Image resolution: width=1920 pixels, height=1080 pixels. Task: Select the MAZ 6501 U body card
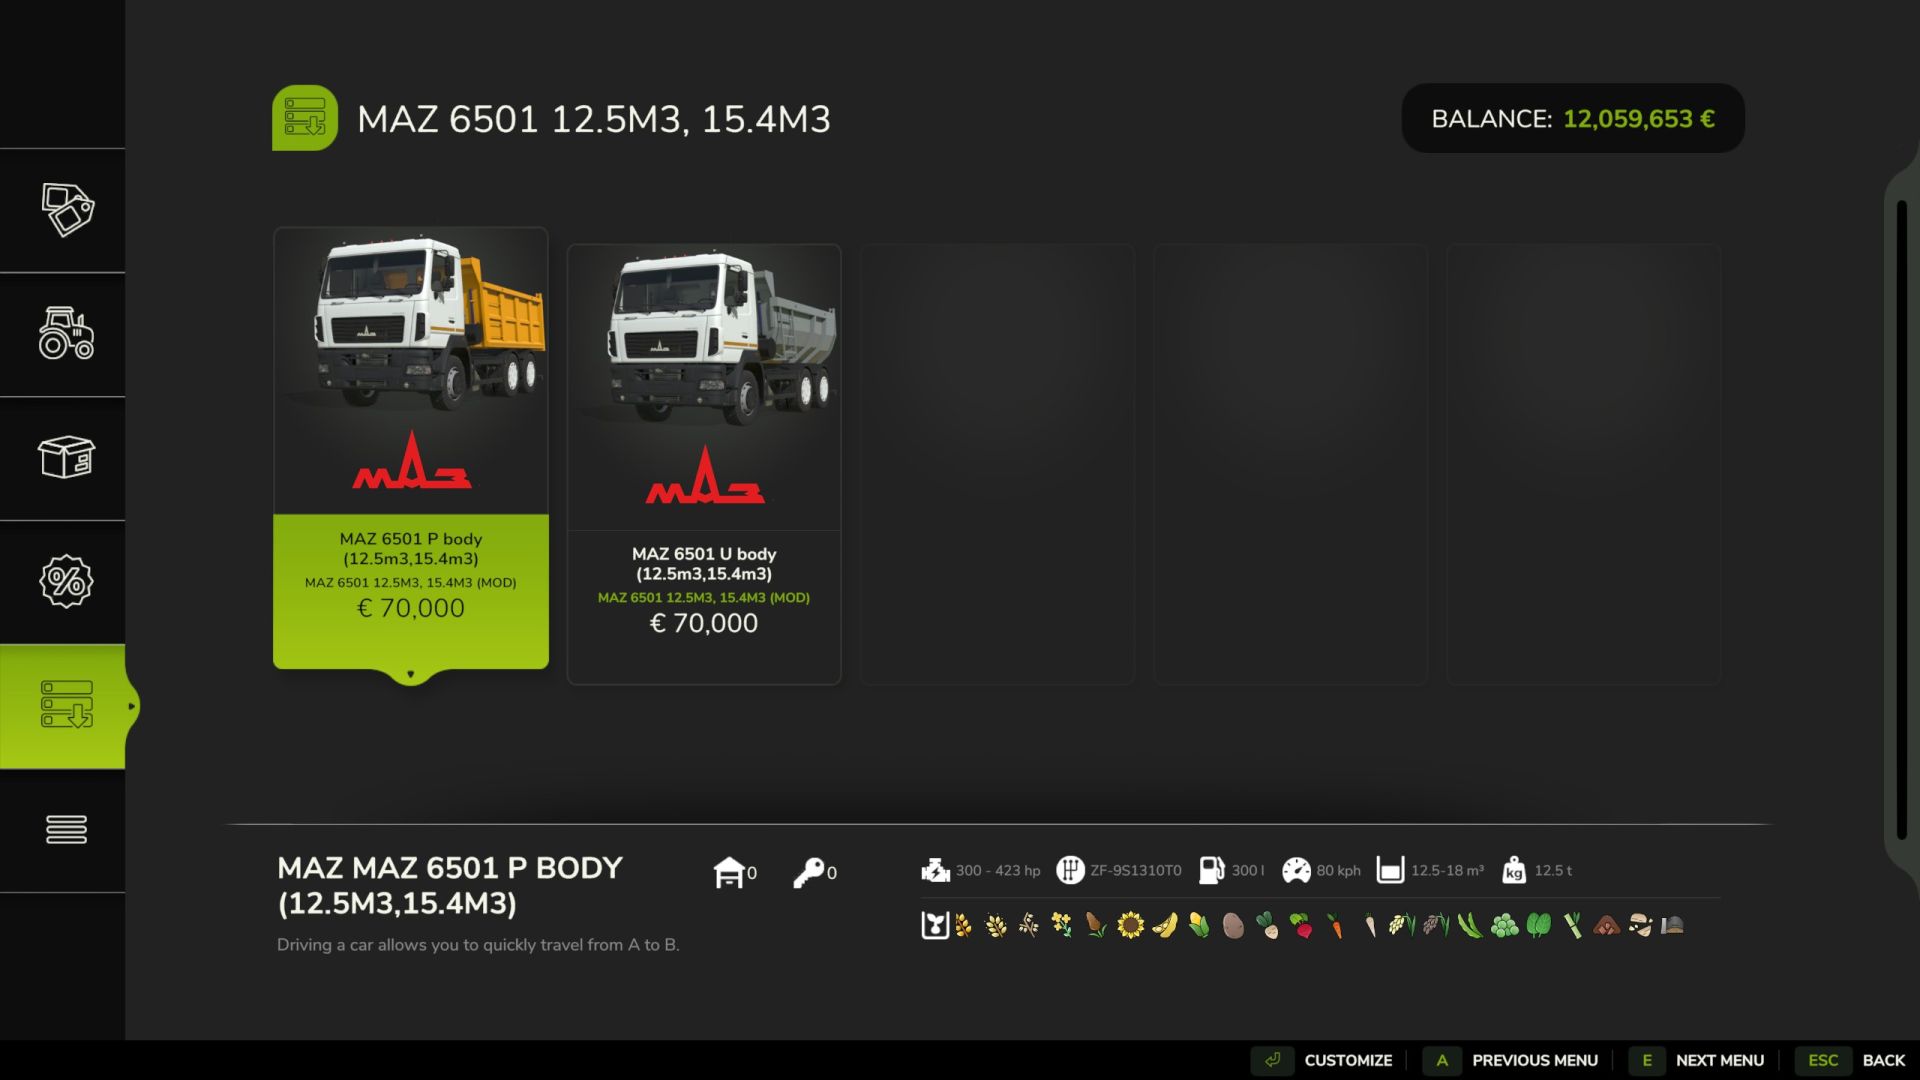tap(704, 464)
